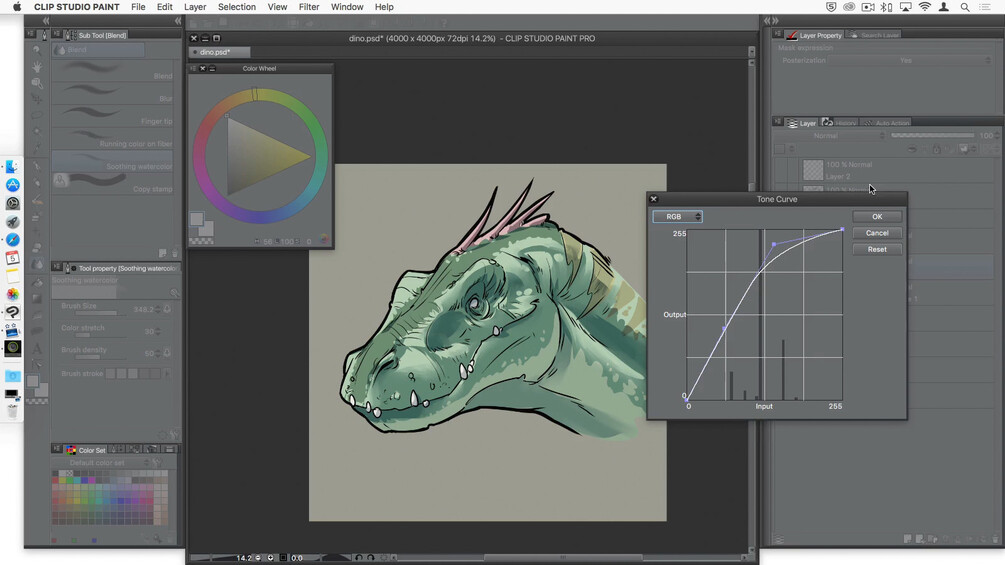Cancel the Tone Curve dialog
This screenshot has width=1005, height=565.
pos(877,233)
